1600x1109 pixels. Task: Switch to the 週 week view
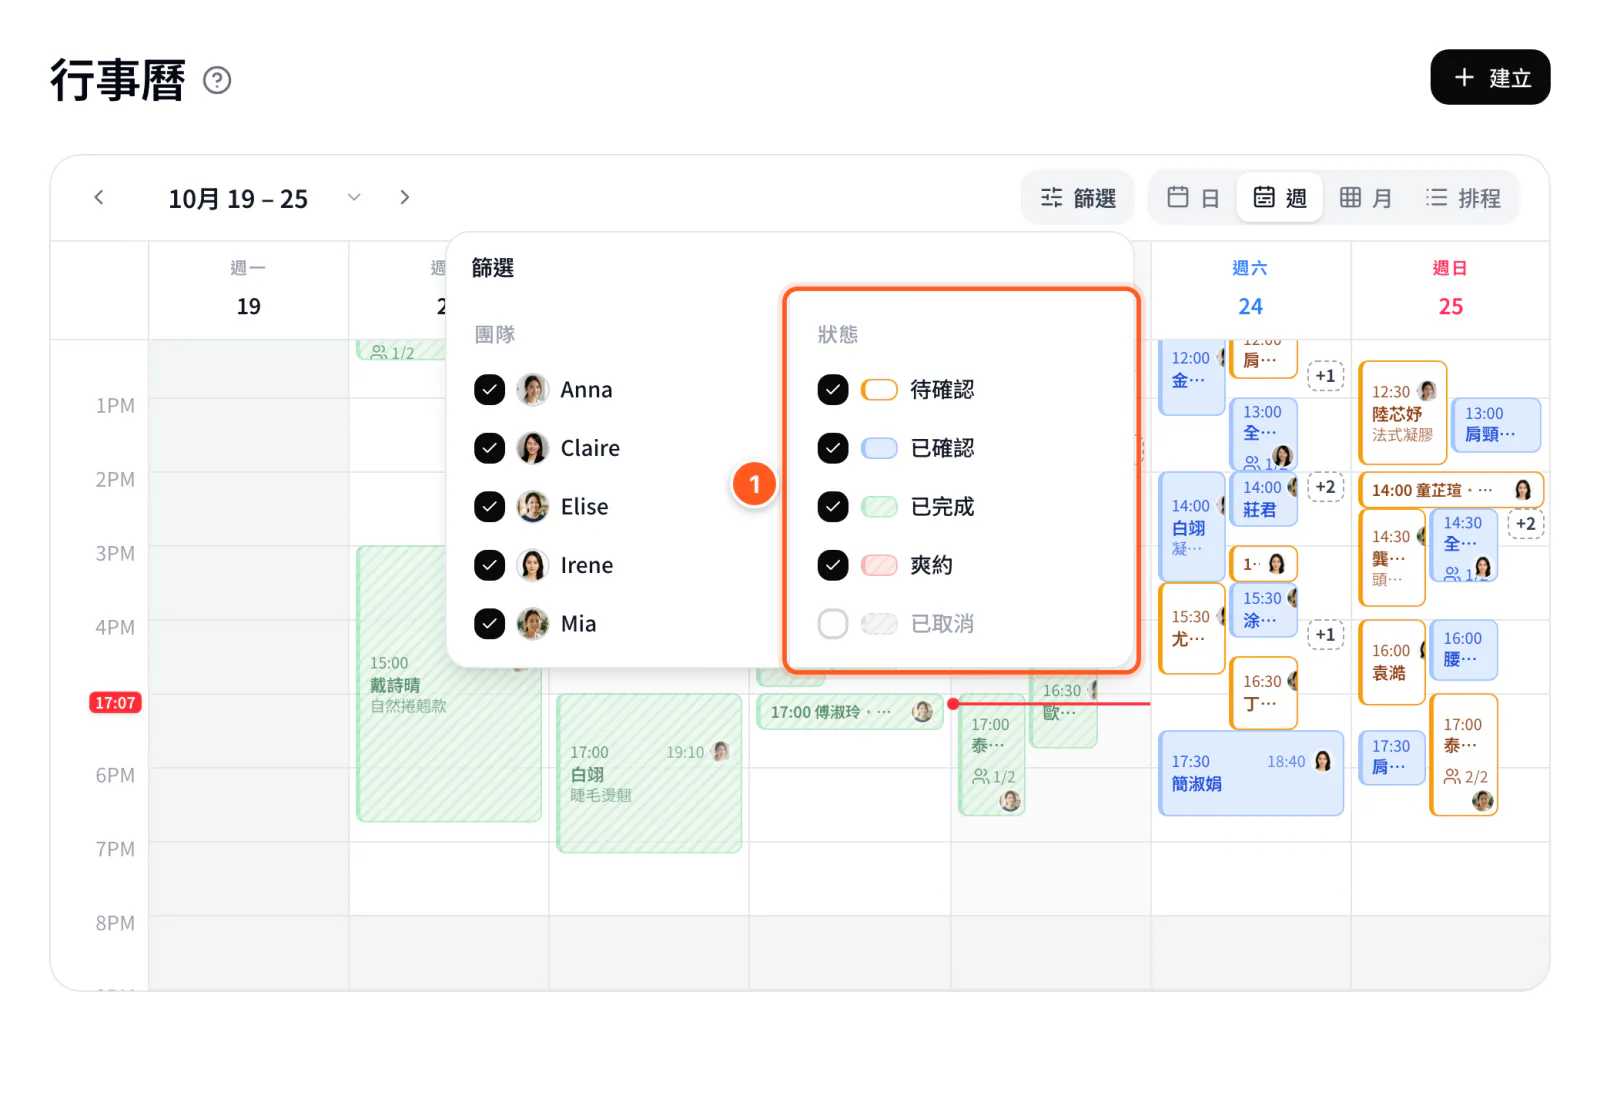click(1280, 198)
